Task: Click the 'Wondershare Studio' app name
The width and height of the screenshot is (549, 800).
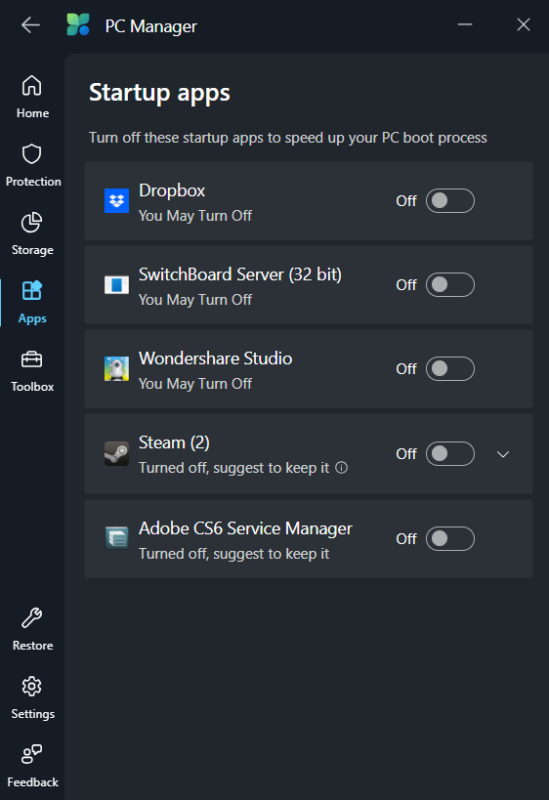Action: 215,358
